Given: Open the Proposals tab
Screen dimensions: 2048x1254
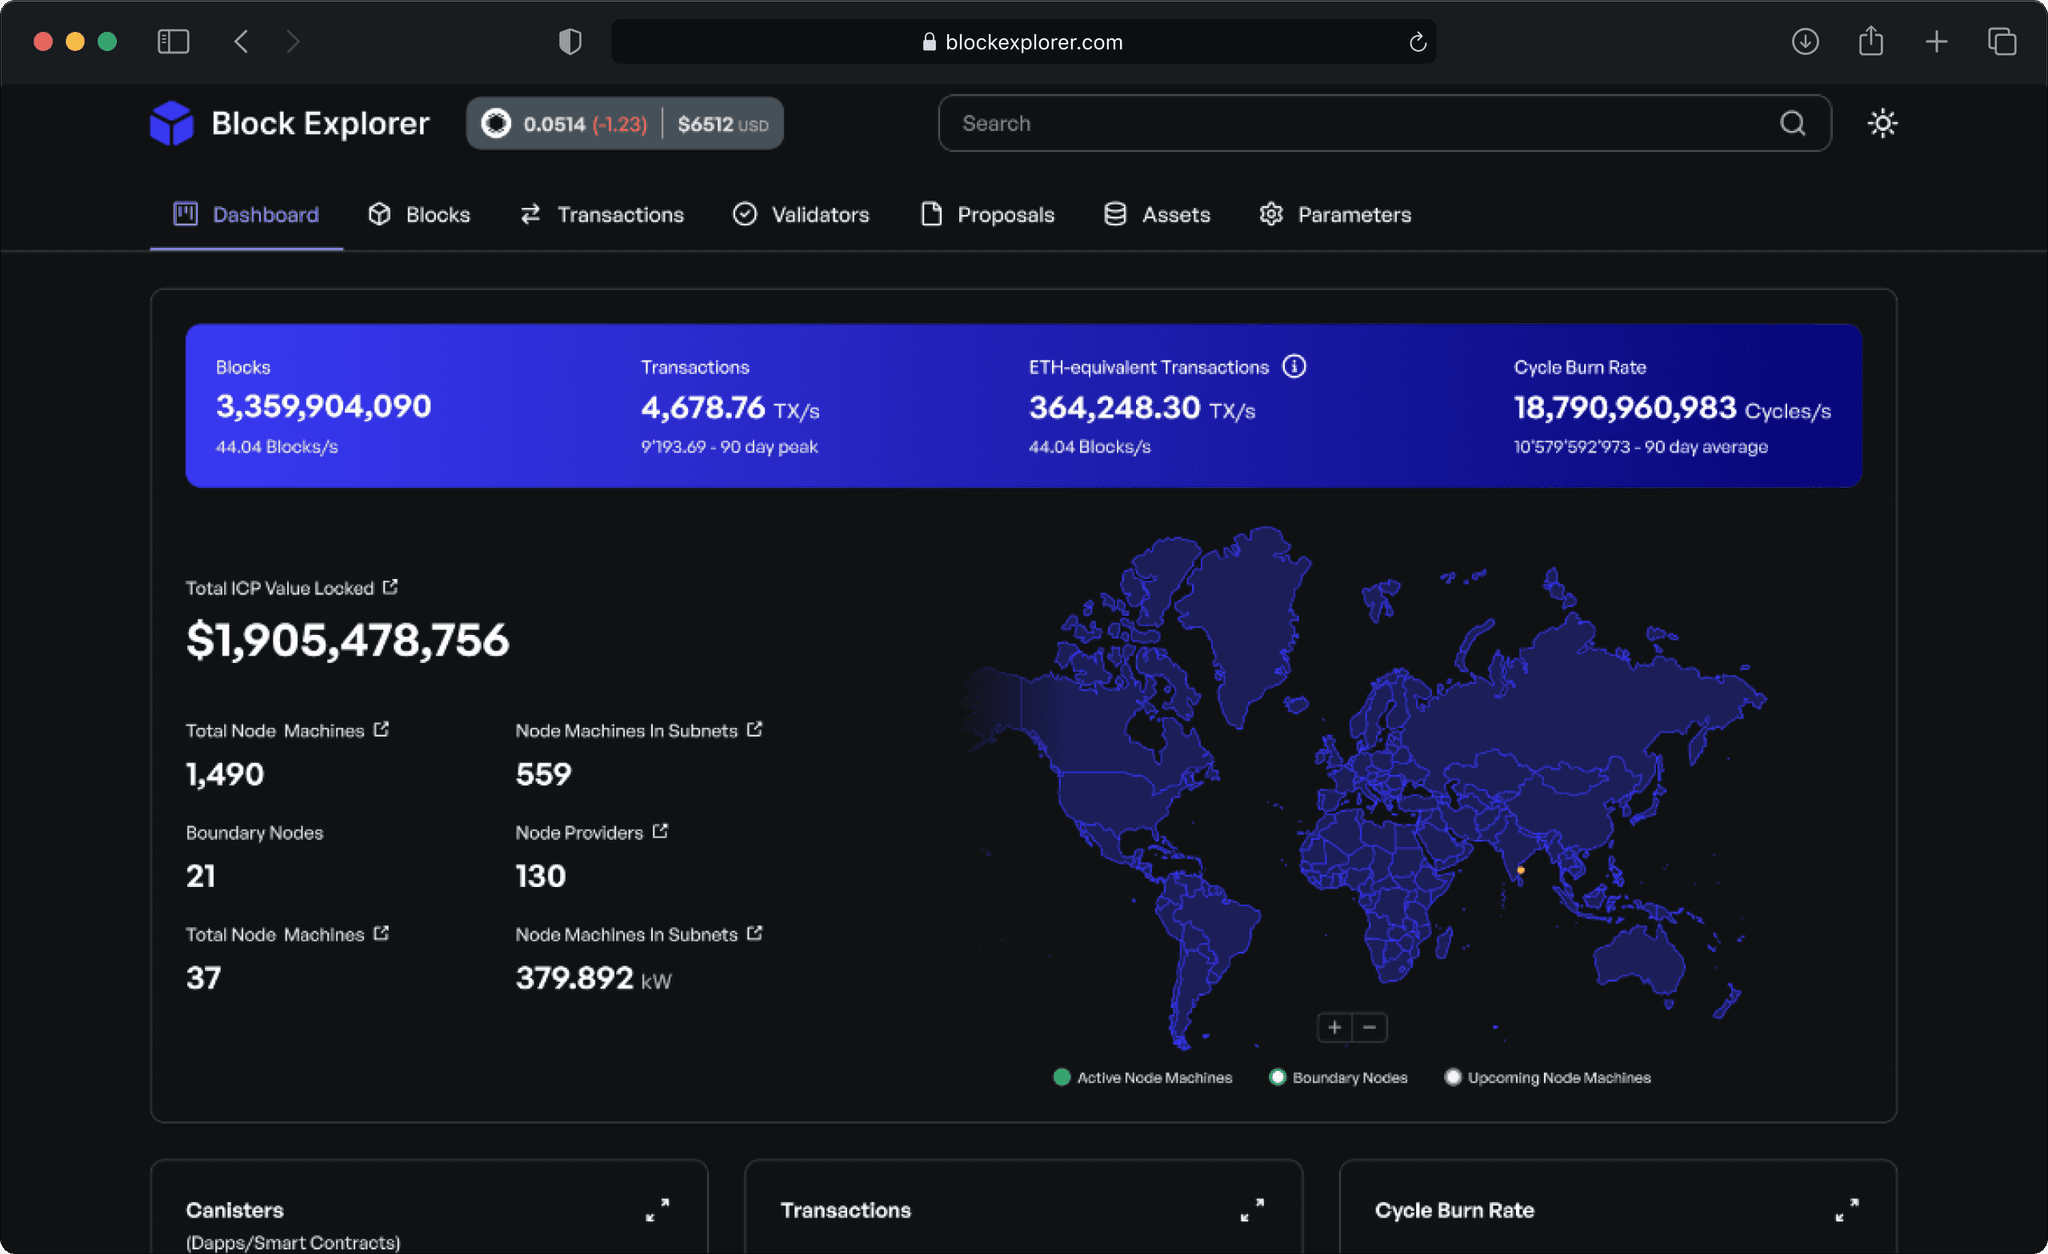Looking at the screenshot, I should click(987, 214).
